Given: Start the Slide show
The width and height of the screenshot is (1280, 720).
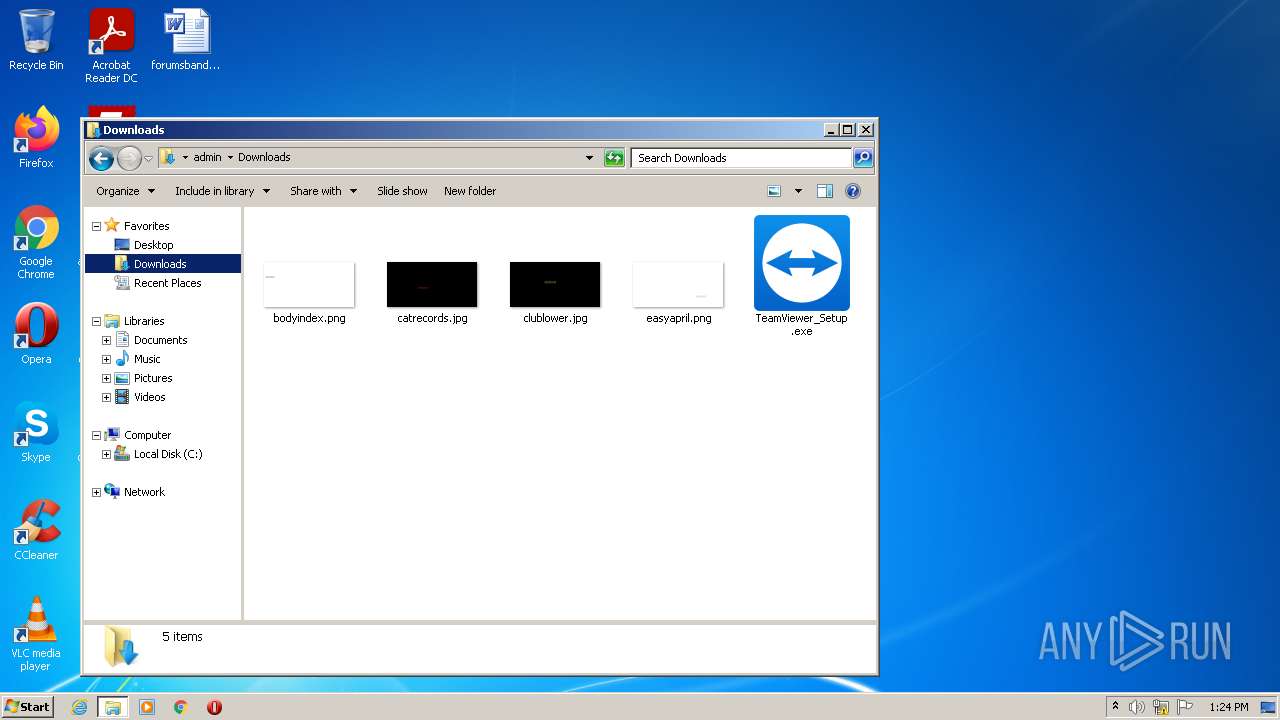Looking at the screenshot, I should click(402, 191).
